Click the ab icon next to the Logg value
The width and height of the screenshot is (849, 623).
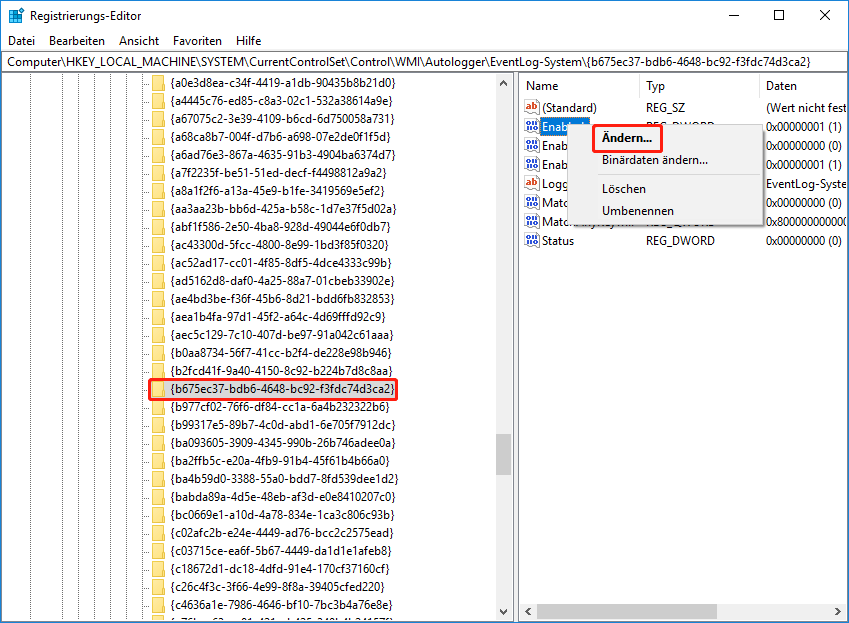tap(531, 183)
